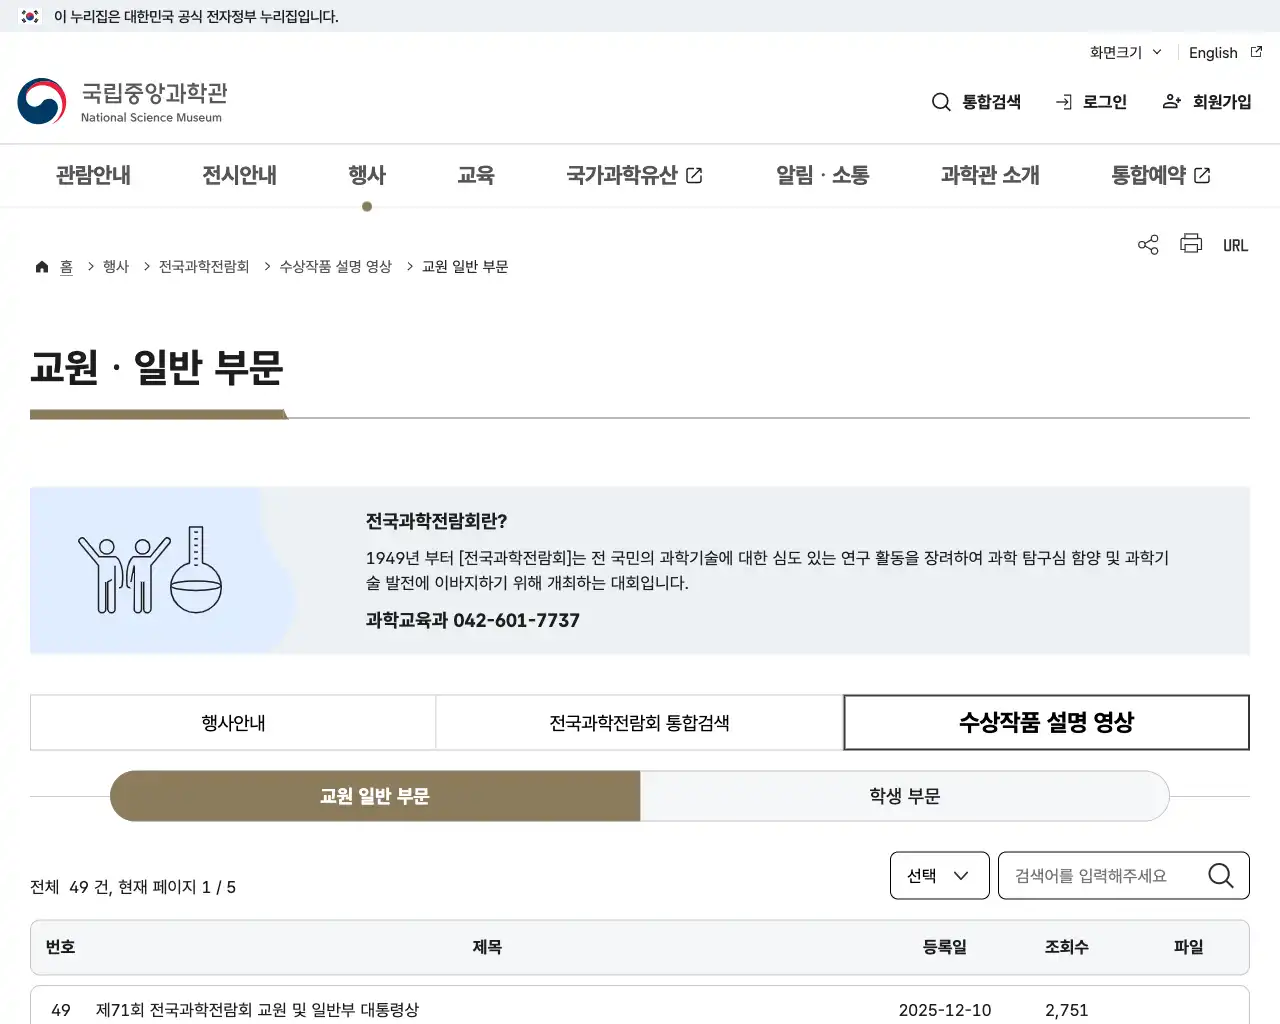
Task: Click the print icon near the breadcrumb
Action: click(1190, 243)
